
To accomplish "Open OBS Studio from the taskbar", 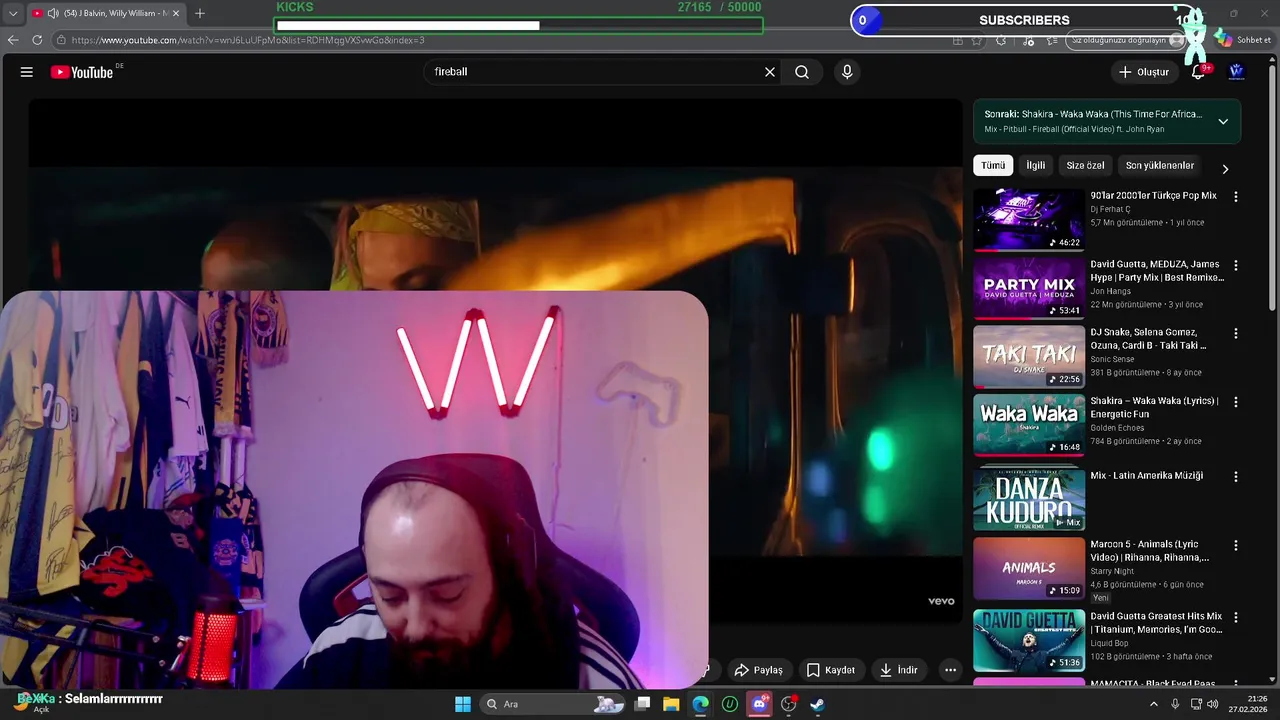I will [788, 704].
